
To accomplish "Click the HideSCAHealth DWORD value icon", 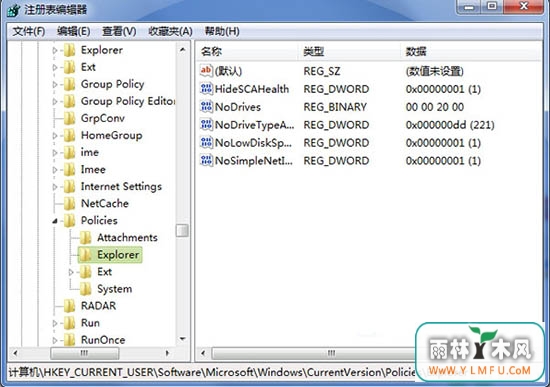I will tap(206, 89).
